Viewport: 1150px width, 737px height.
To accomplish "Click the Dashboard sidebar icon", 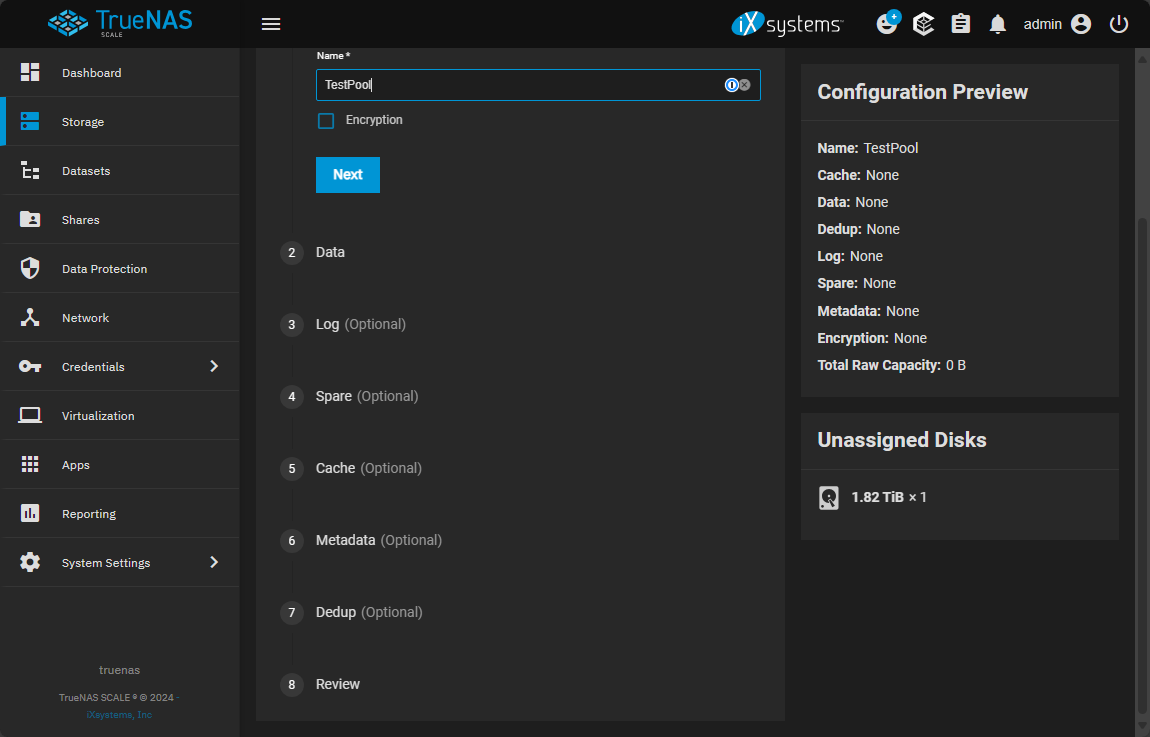I will point(30,72).
